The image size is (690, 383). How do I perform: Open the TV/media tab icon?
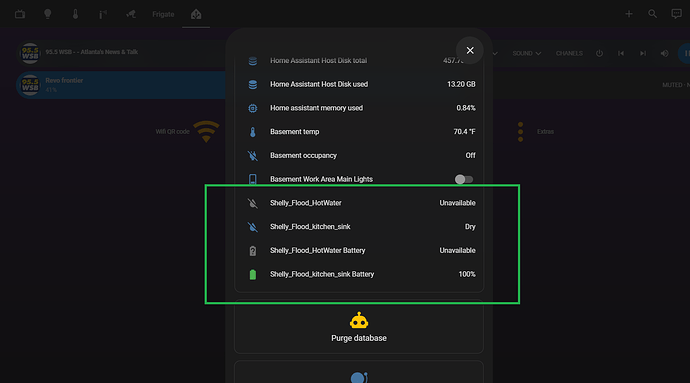[20, 14]
